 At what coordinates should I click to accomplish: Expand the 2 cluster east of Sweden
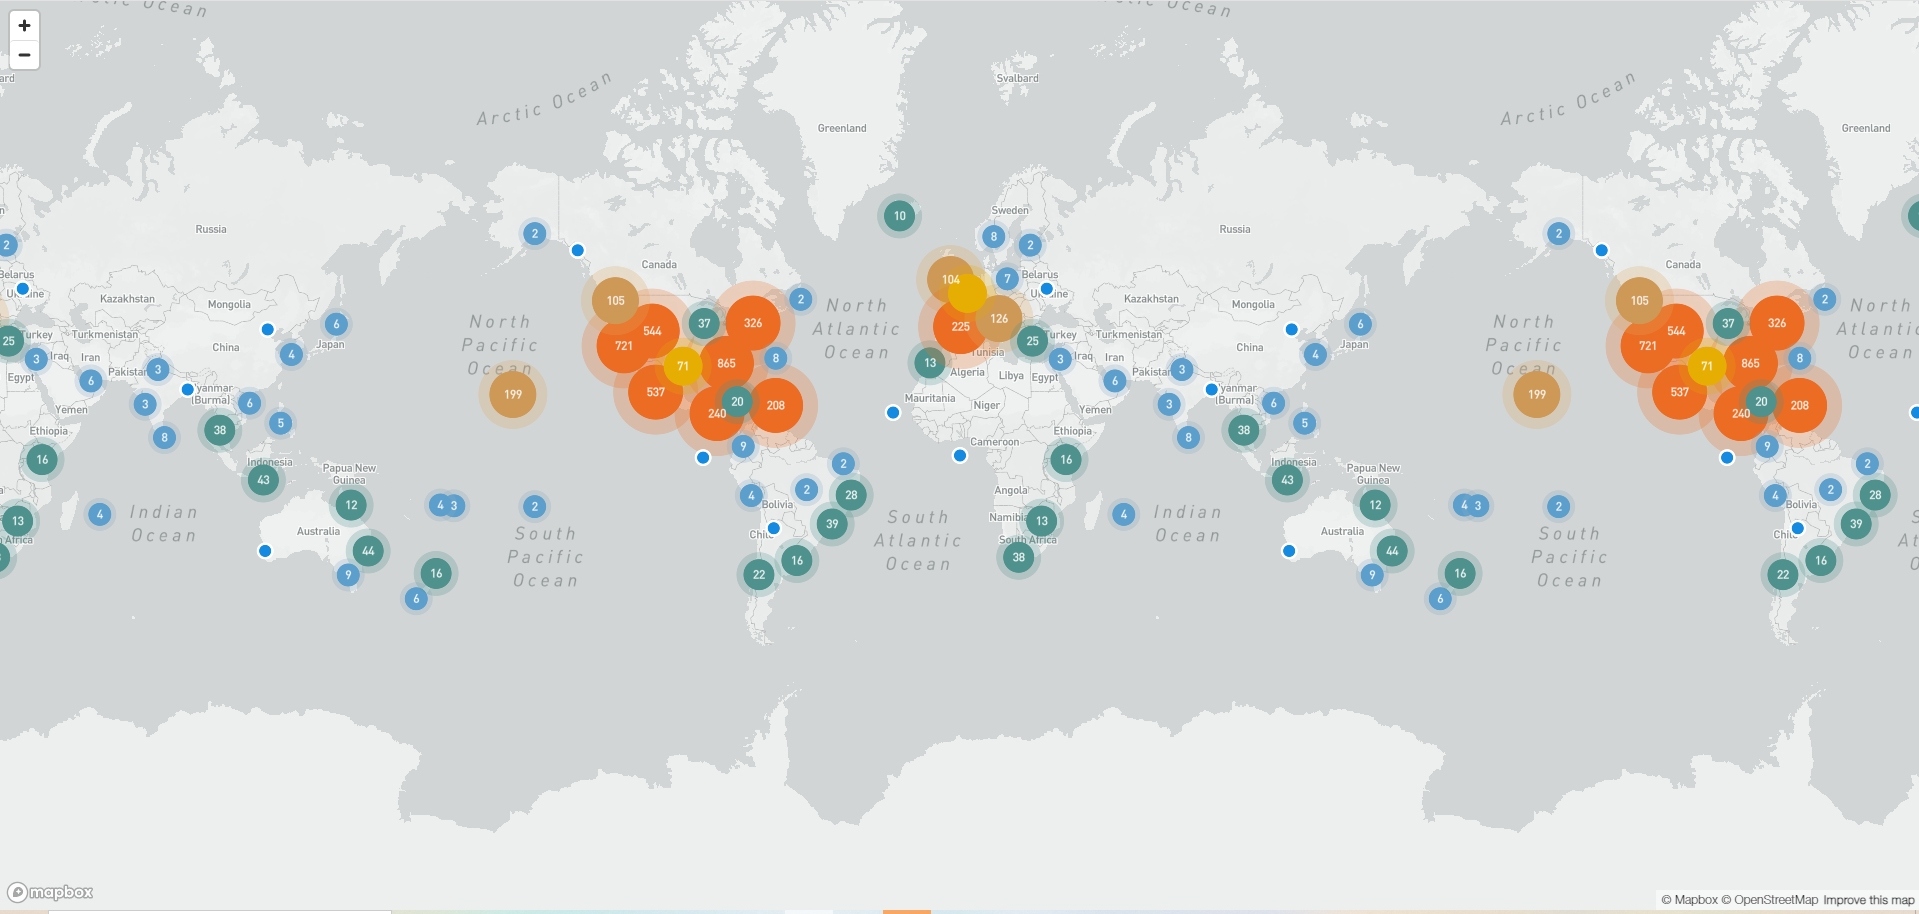pyautogui.click(x=1030, y=245)
